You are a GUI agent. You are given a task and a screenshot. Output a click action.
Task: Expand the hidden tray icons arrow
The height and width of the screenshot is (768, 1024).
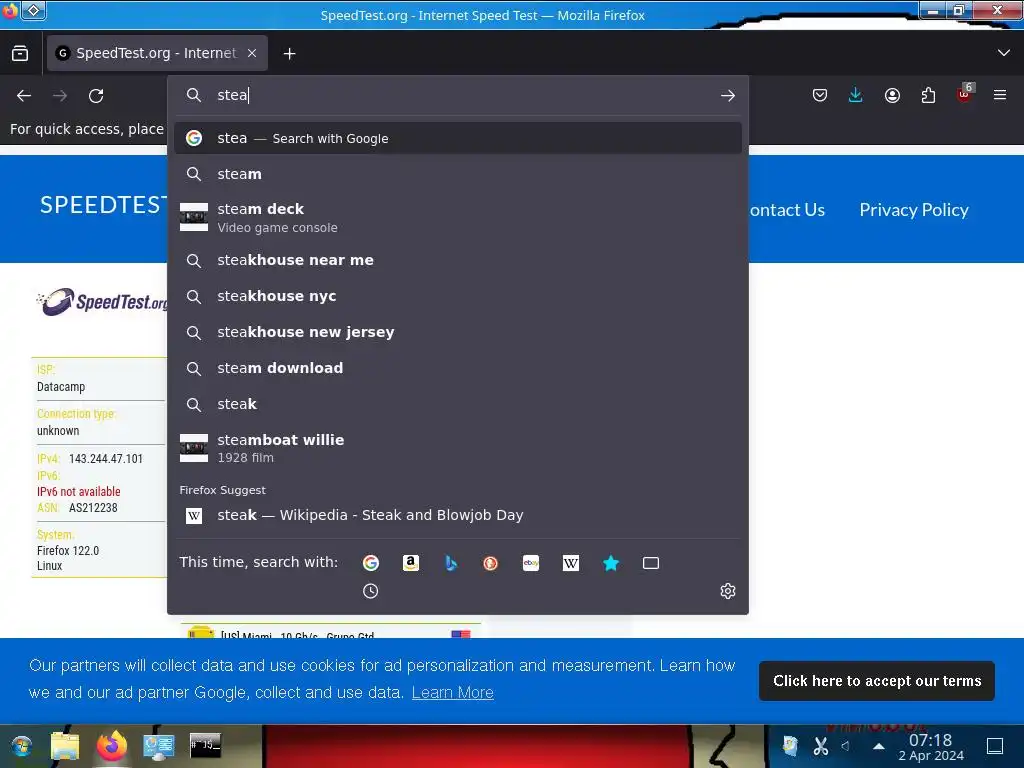click(x=879, y=746)
